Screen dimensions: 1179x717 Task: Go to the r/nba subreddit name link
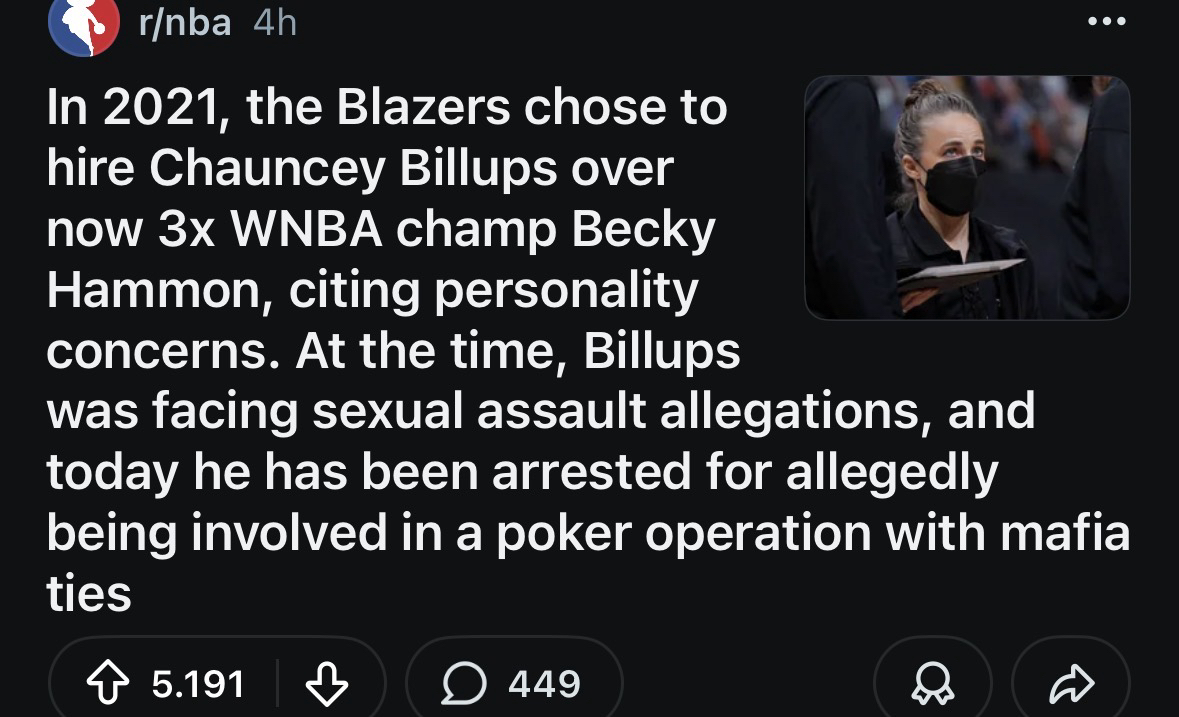click(184, 24)
